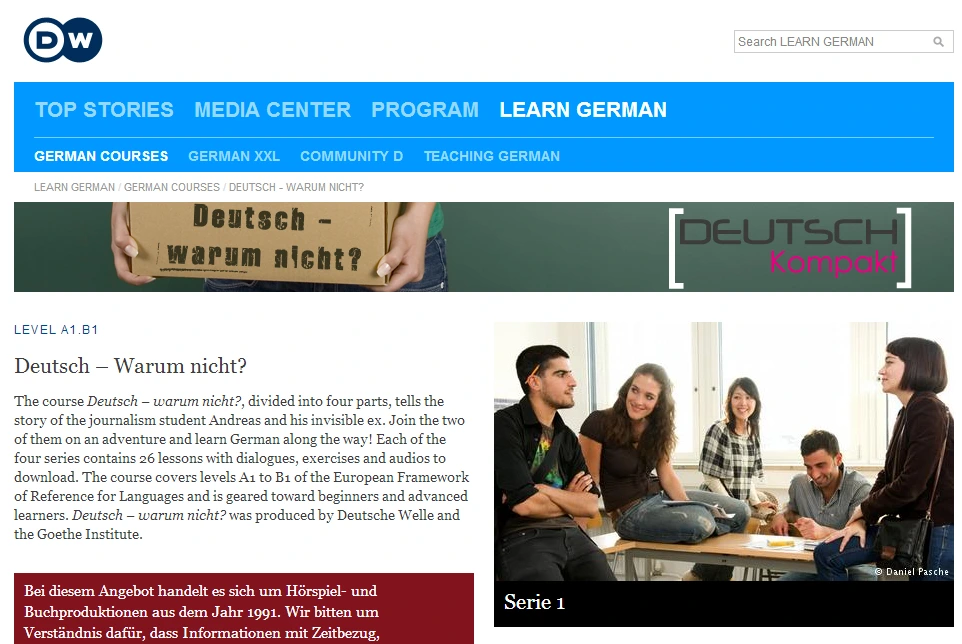The width and height of the screenshot is (962, 644).
Task: Click the Serie 1 caption
Action: point(534,603)
